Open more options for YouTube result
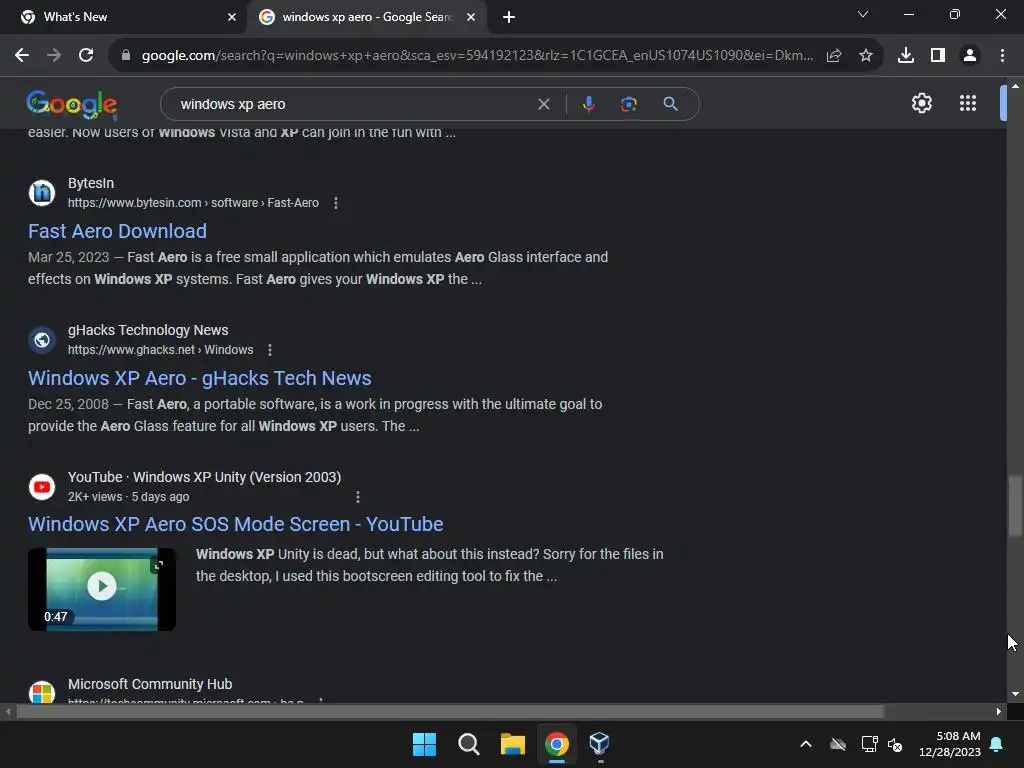 [x=357, y=497]
